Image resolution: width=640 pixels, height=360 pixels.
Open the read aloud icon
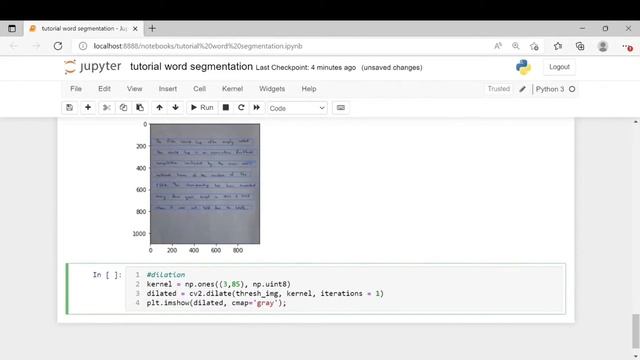click(498, 46)
